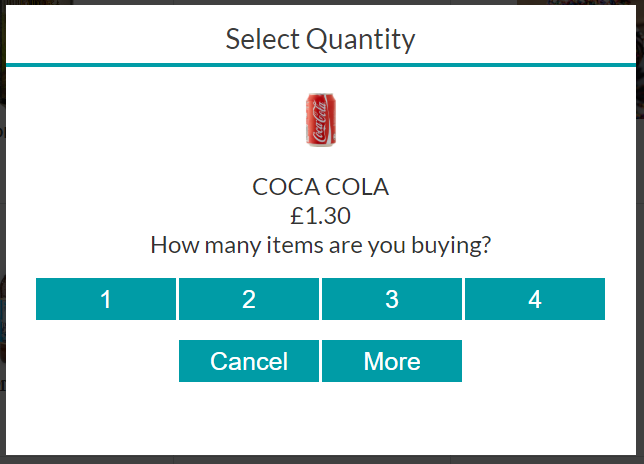The height and width of the screenshot is (464, 644).
Task: Cancel the quantity selection
Action: pos(249,361)
